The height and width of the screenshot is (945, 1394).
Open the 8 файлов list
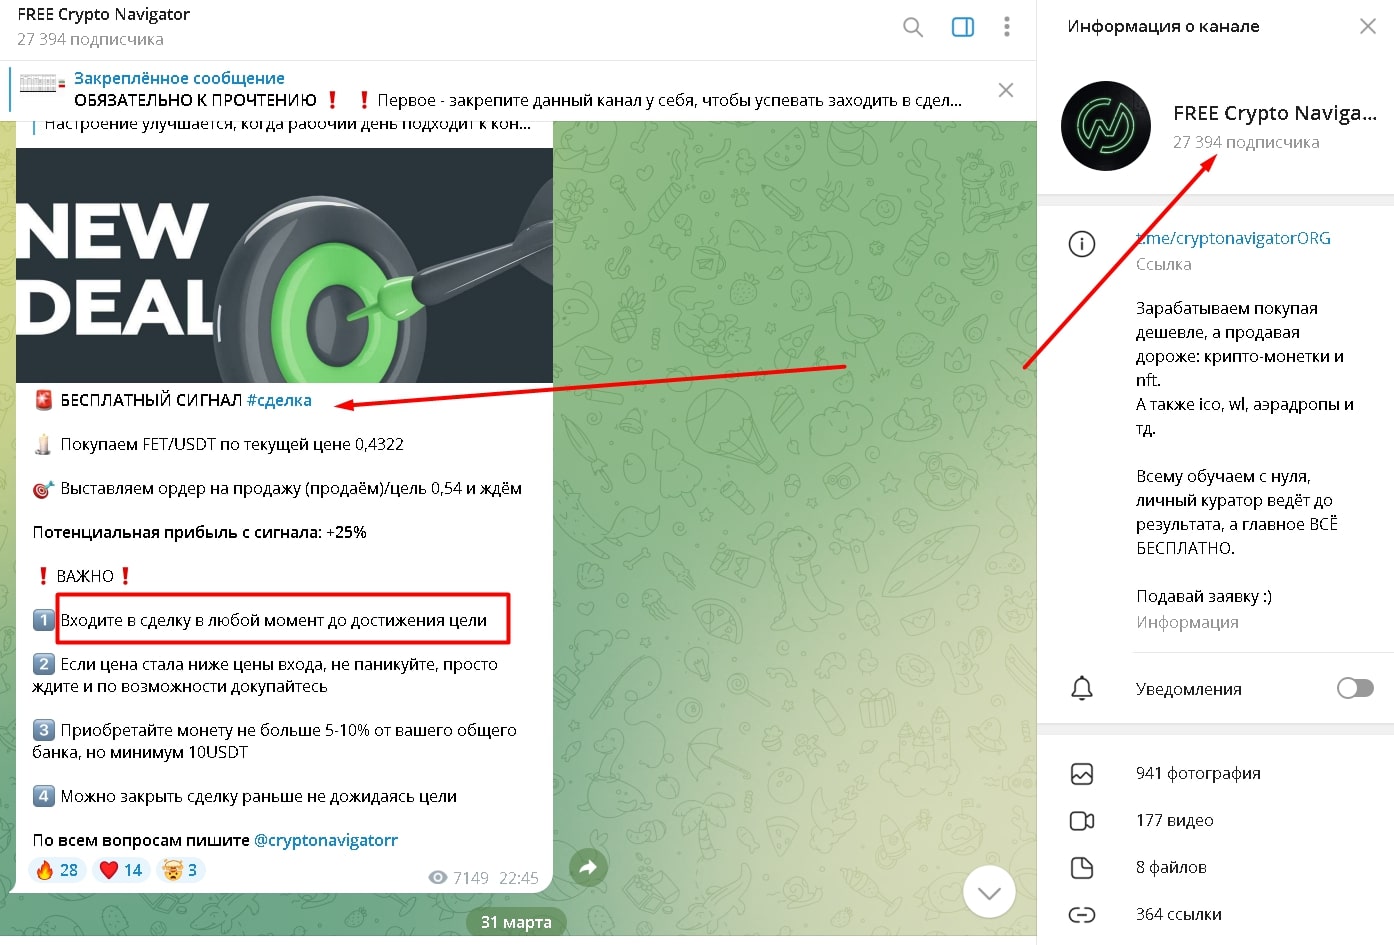coord(1171,867)
